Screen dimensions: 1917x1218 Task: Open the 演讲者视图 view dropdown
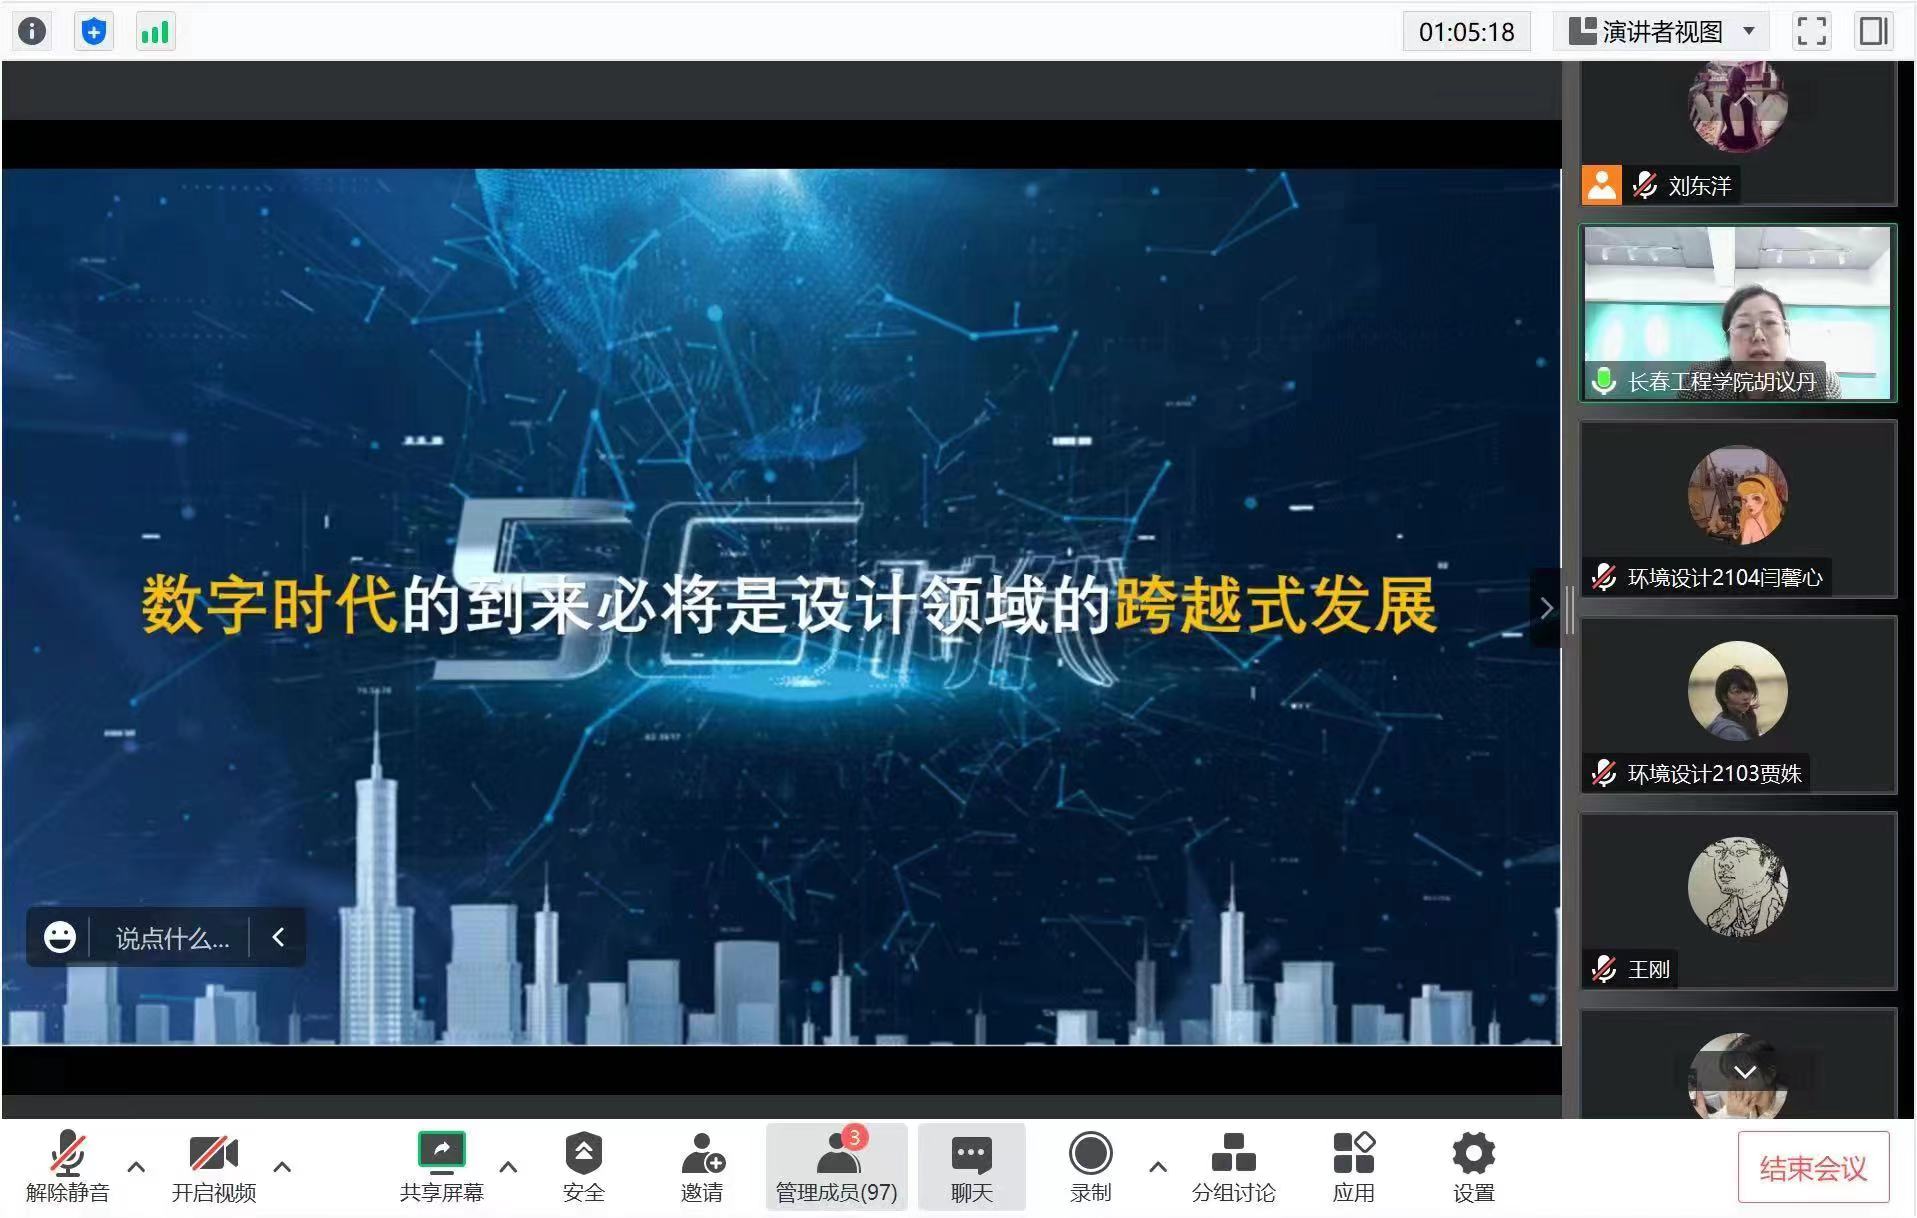tap(1661, 32)
